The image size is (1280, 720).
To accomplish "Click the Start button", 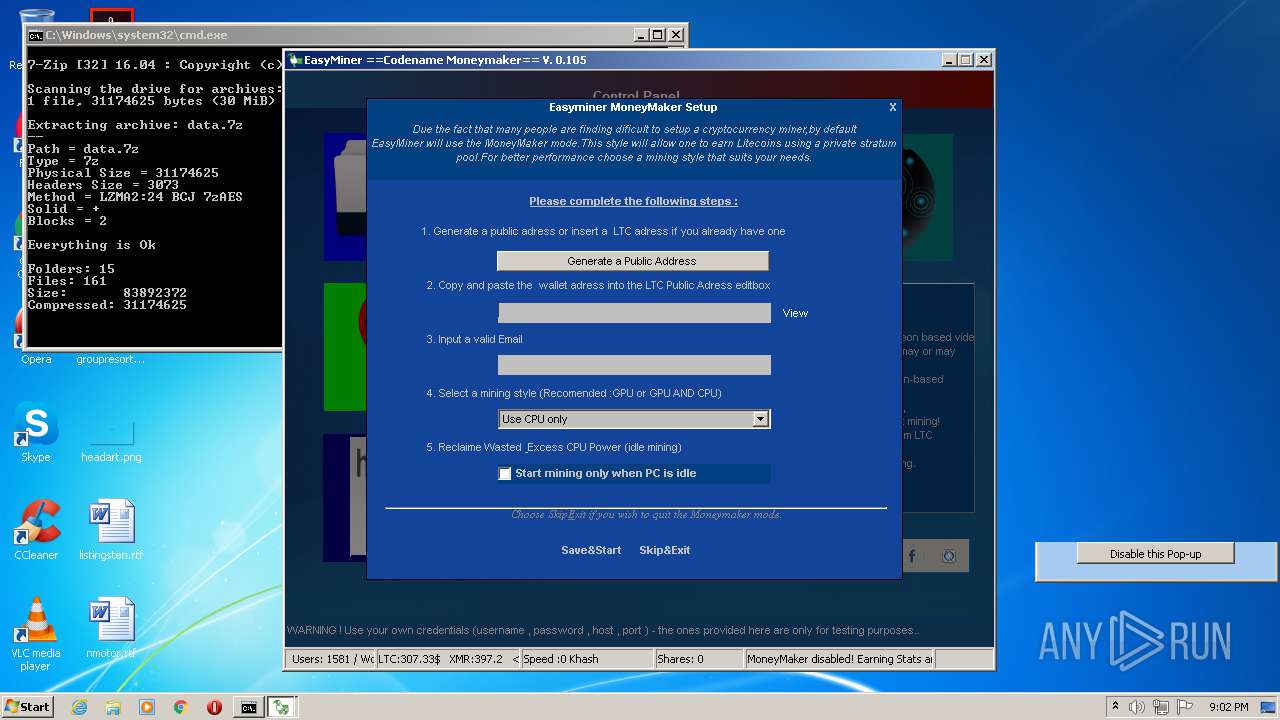I will tap(28, 706).
